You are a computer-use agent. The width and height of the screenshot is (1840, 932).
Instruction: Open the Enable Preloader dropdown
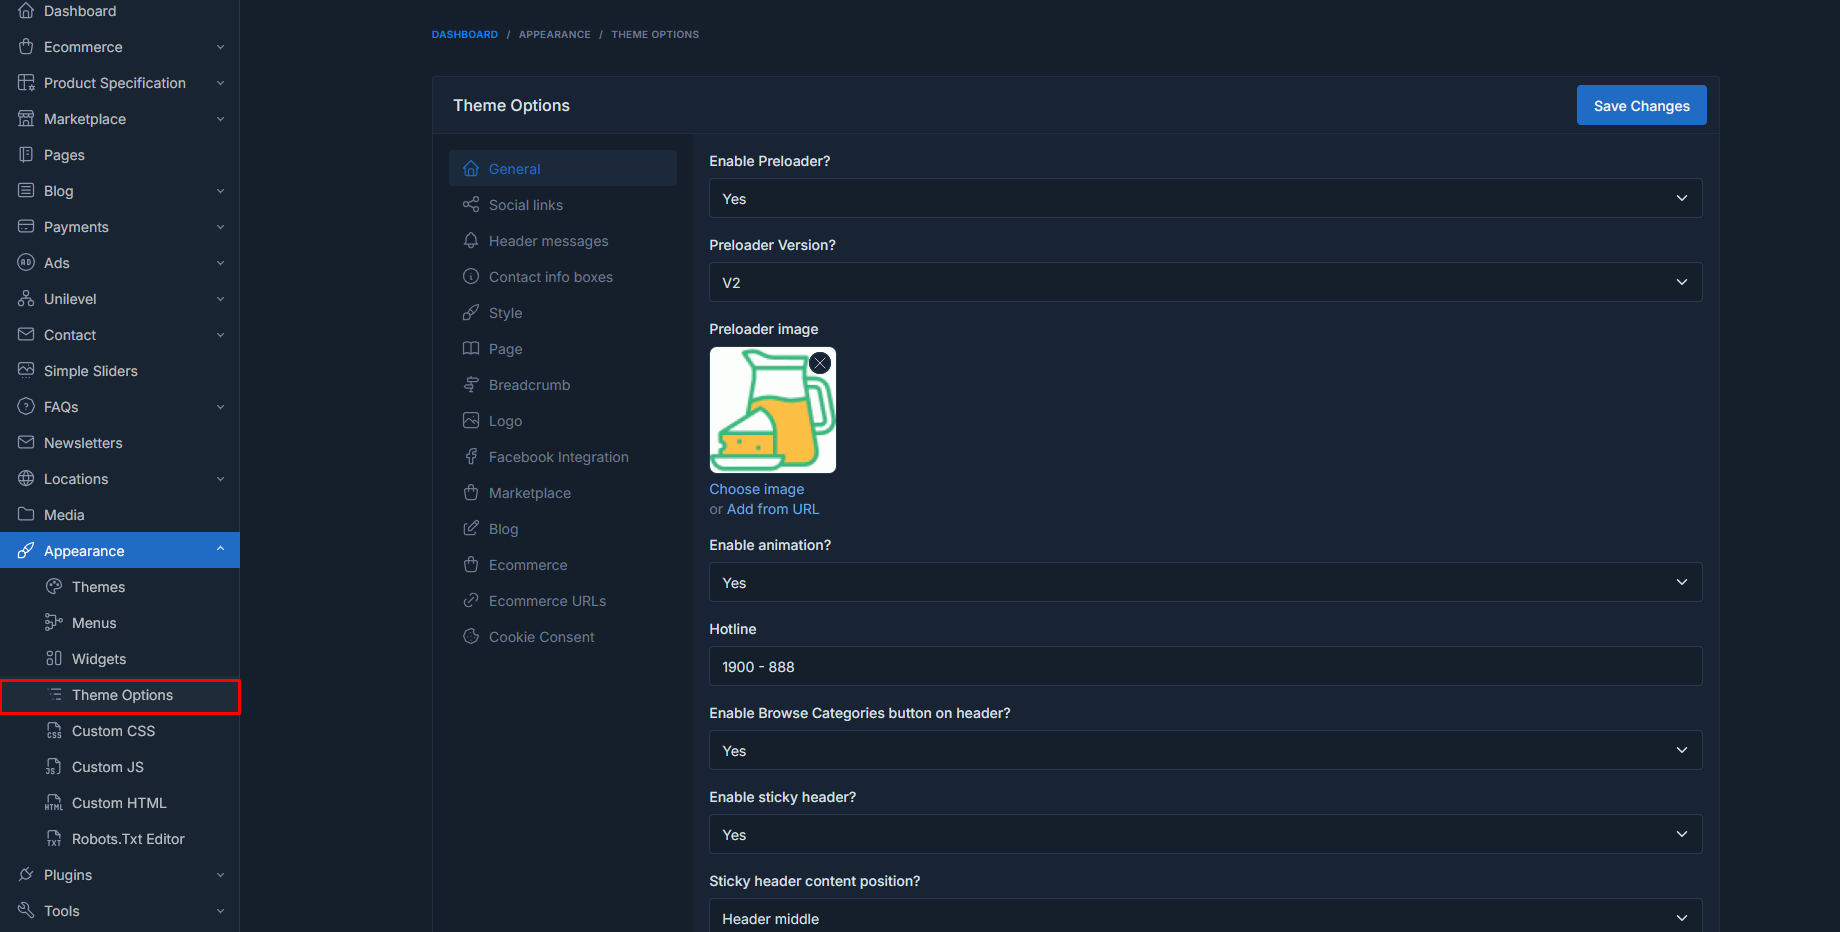pyautogui.click(x=1205, y=199)
